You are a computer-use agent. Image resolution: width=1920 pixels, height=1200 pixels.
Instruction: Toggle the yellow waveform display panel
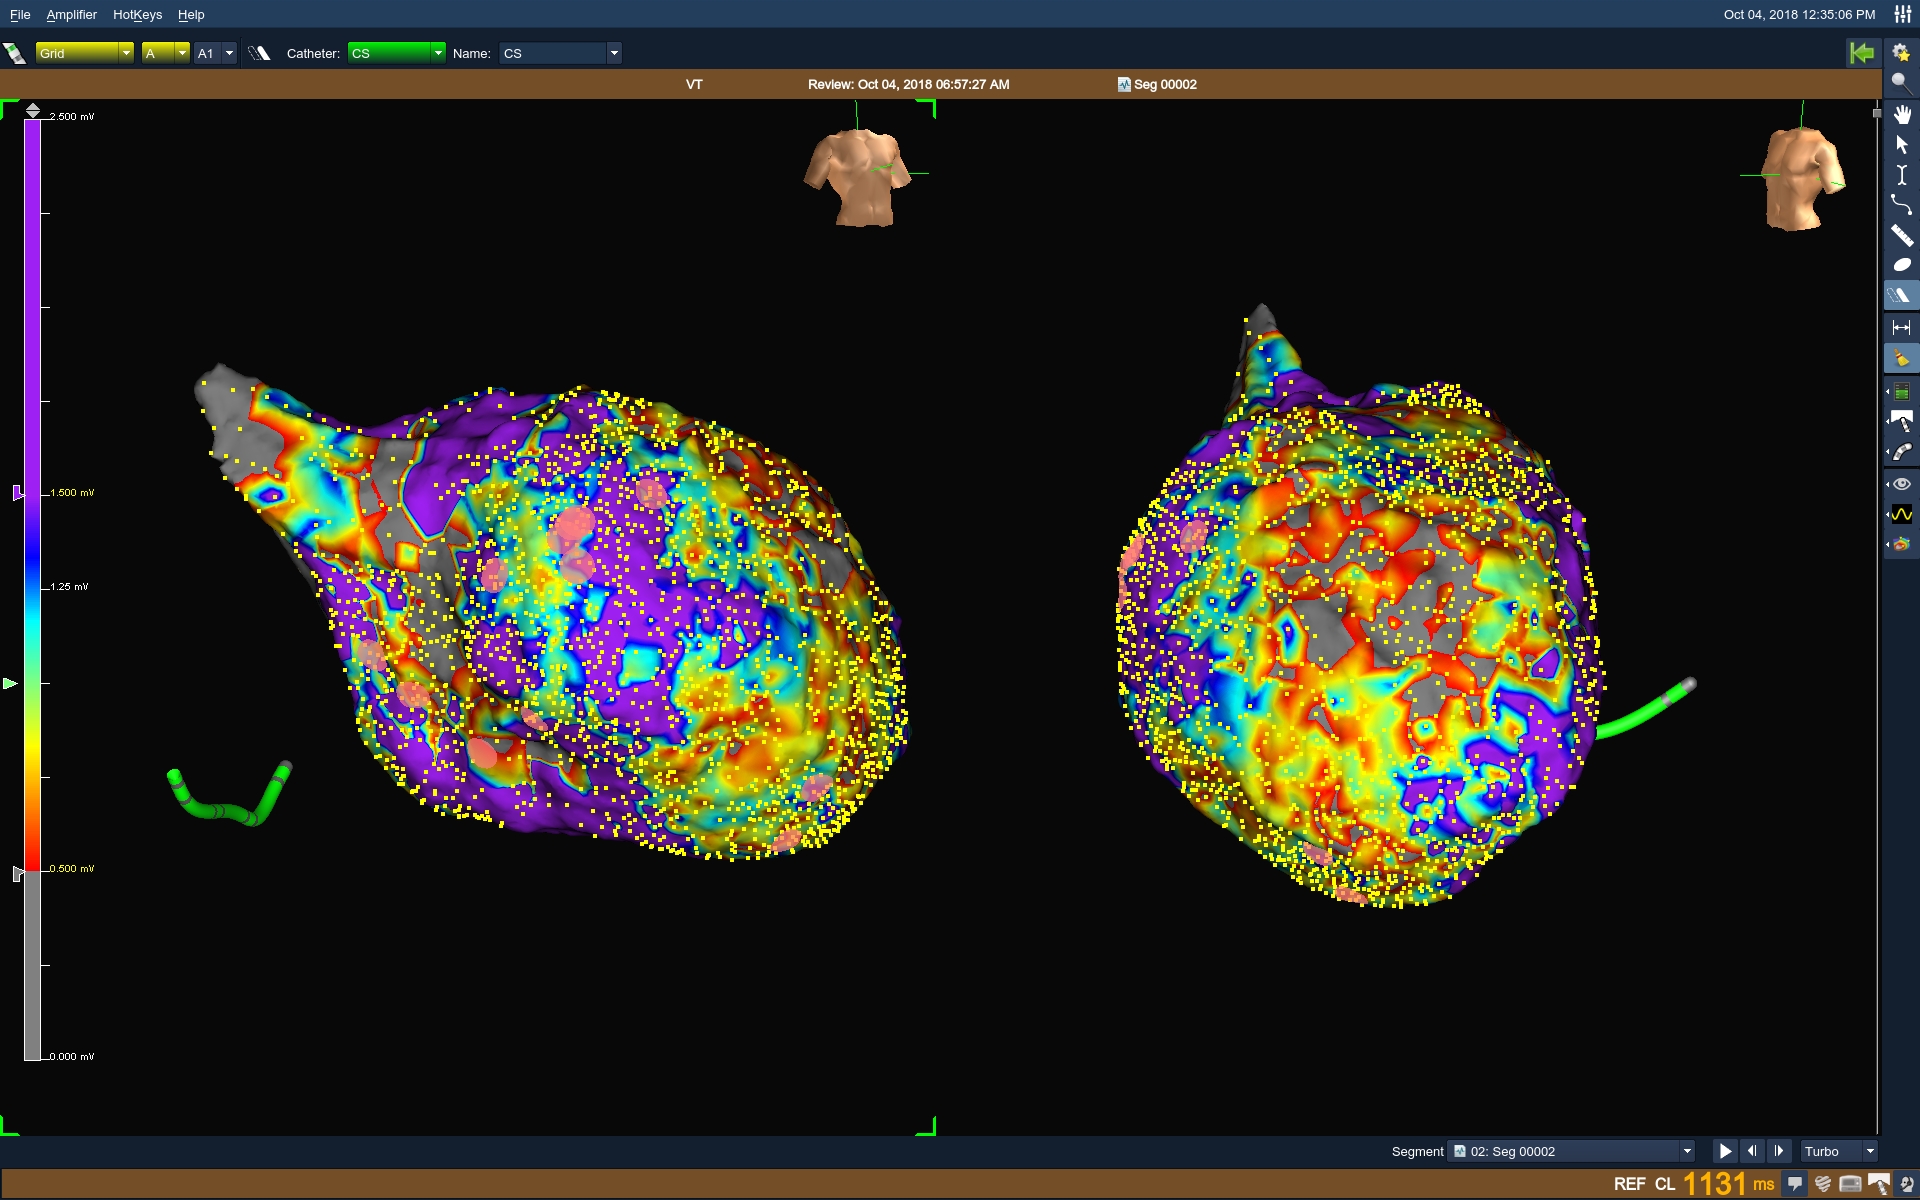click(x=1901, y=514)
